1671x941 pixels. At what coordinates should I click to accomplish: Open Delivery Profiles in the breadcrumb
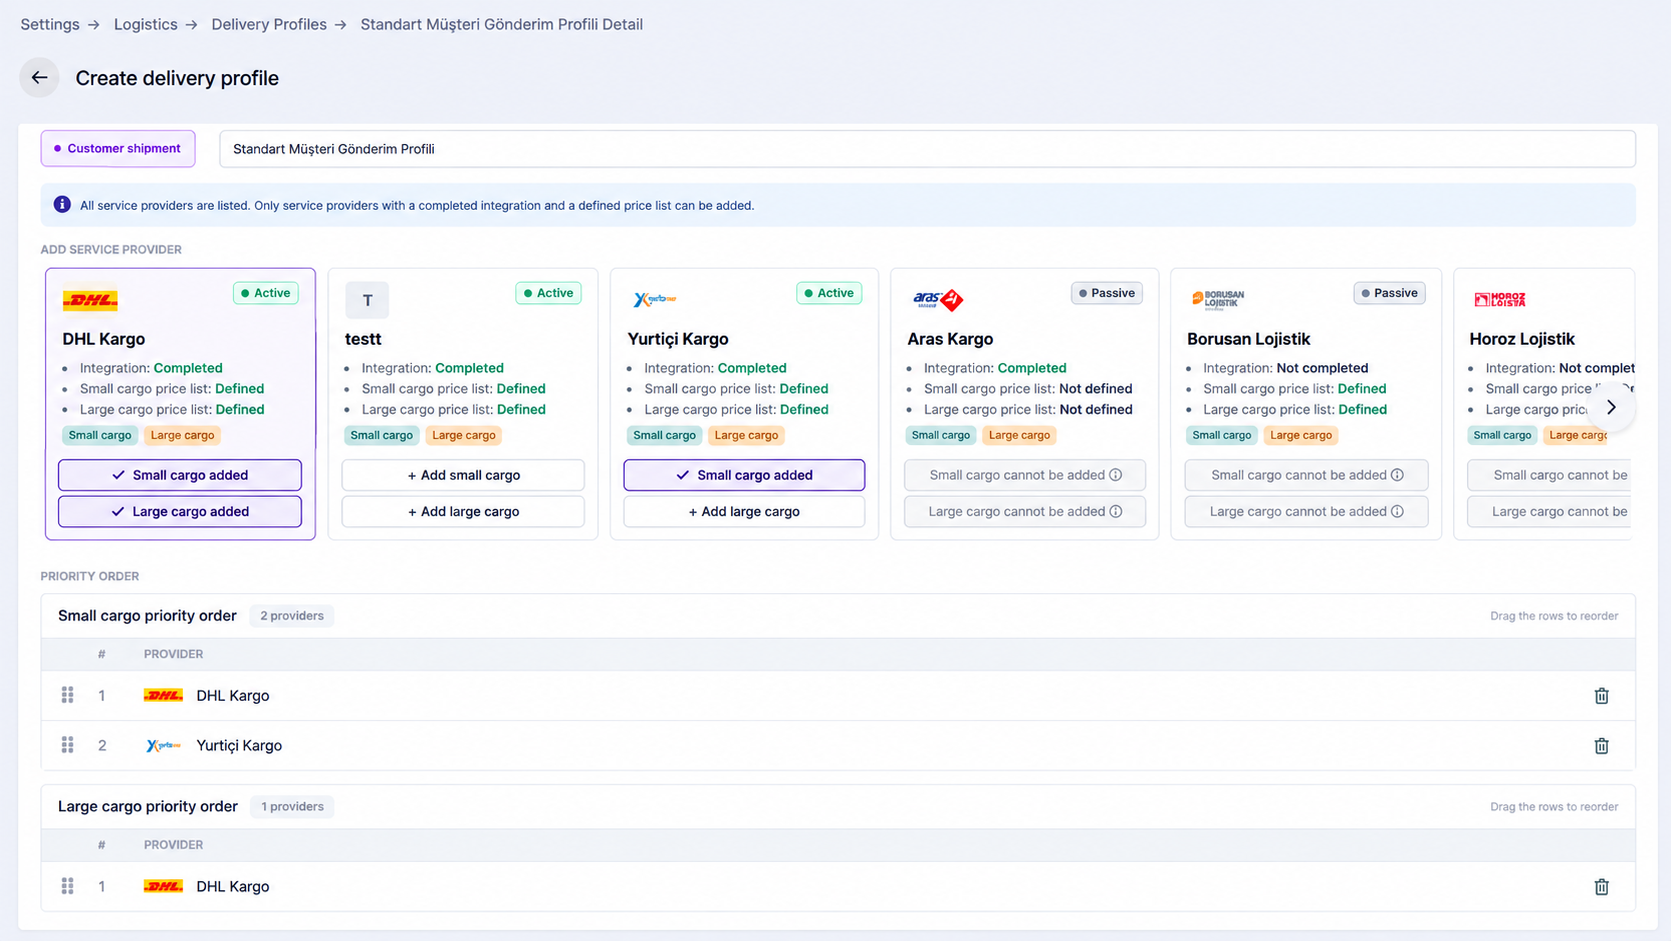pos(269,24)
